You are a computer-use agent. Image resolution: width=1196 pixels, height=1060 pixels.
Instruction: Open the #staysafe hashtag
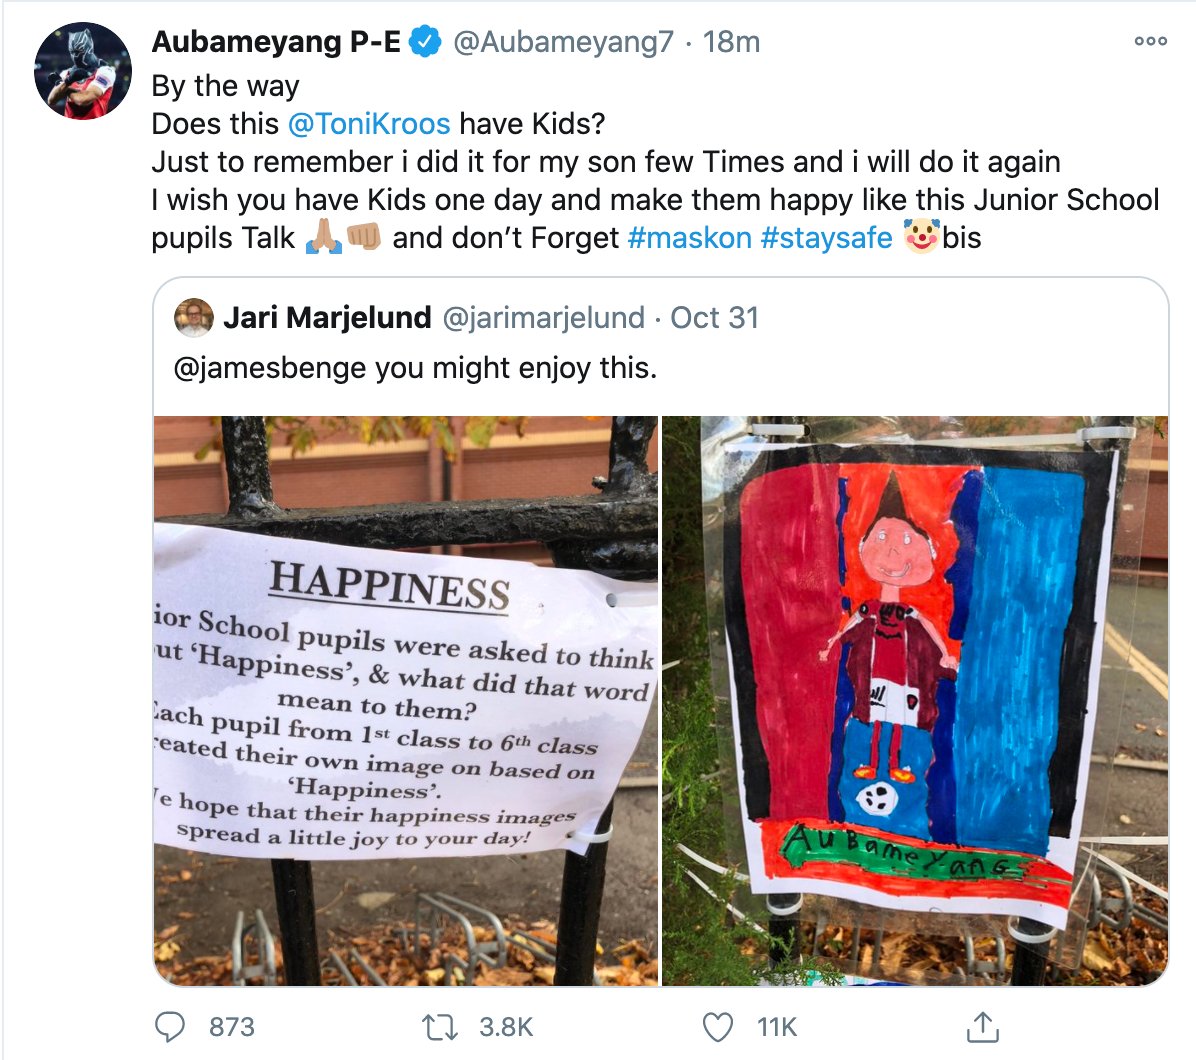826,238
